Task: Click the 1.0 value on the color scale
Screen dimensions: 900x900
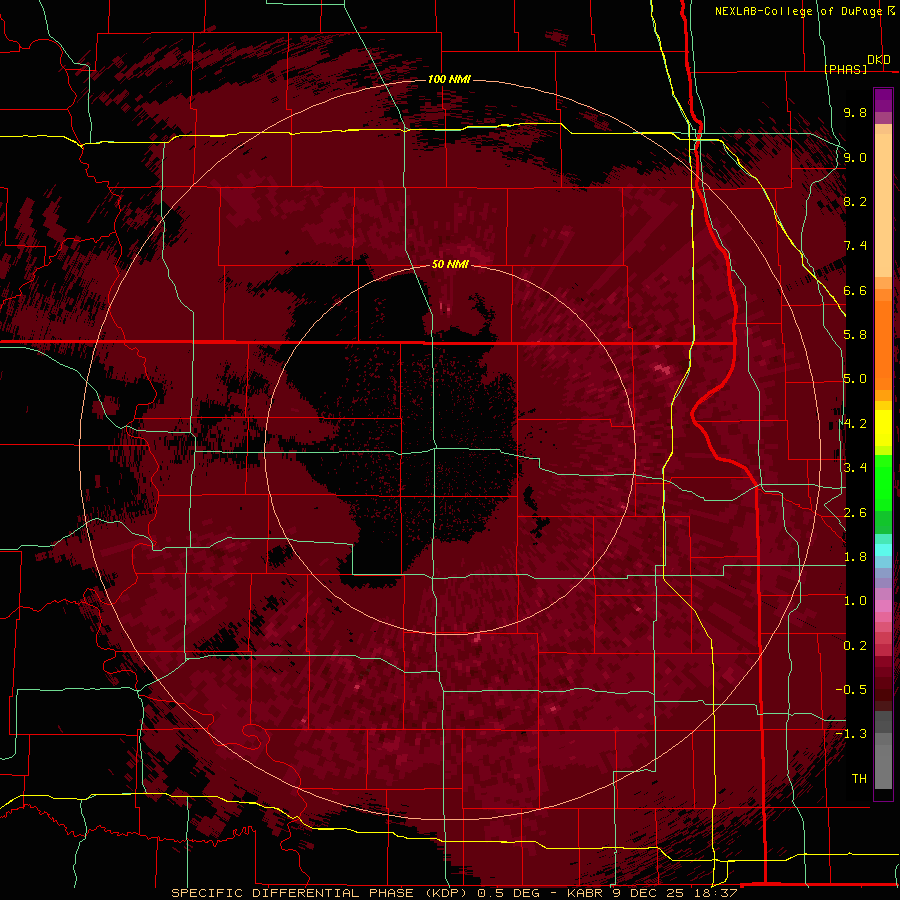Action: point(855,601)
